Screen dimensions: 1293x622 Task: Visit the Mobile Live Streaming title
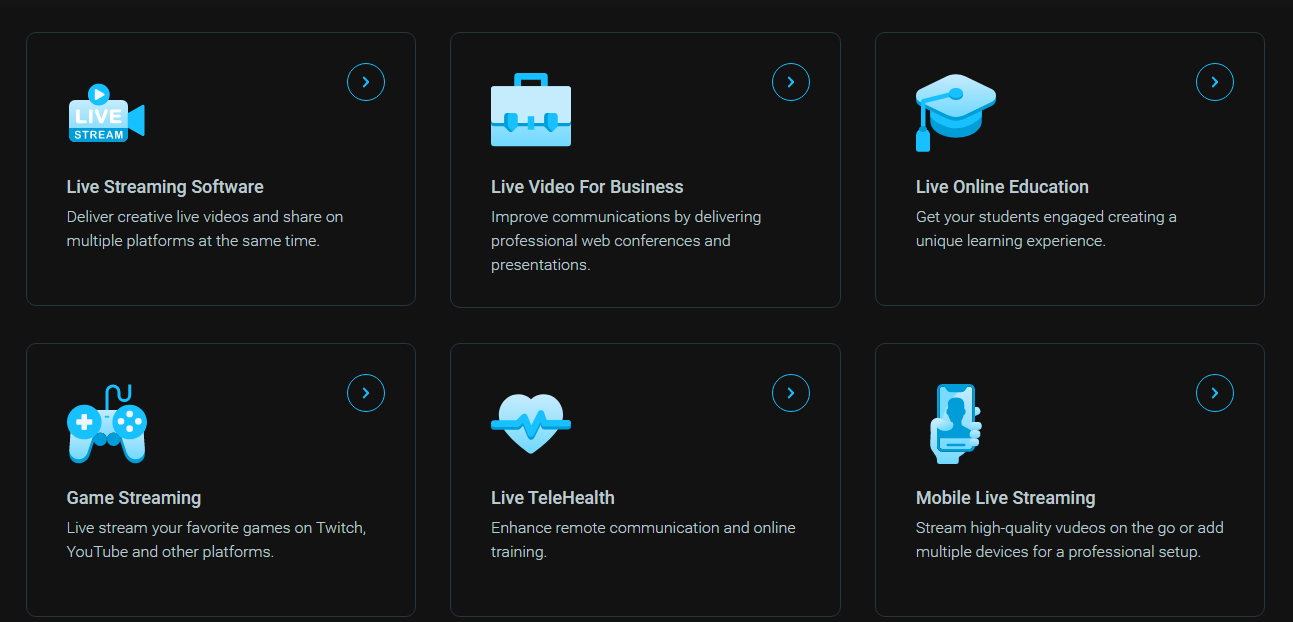pos(1005,498)
